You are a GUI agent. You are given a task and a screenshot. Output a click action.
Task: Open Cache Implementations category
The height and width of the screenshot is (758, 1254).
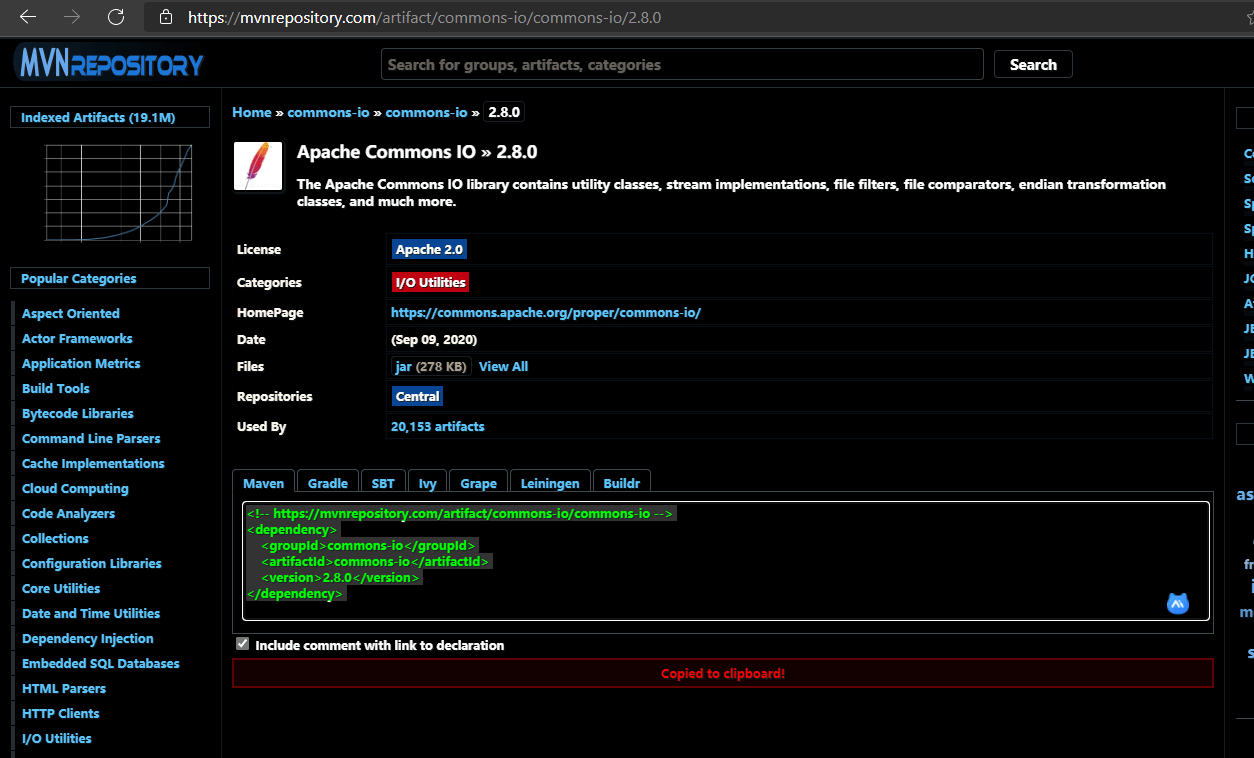(93, 463)
